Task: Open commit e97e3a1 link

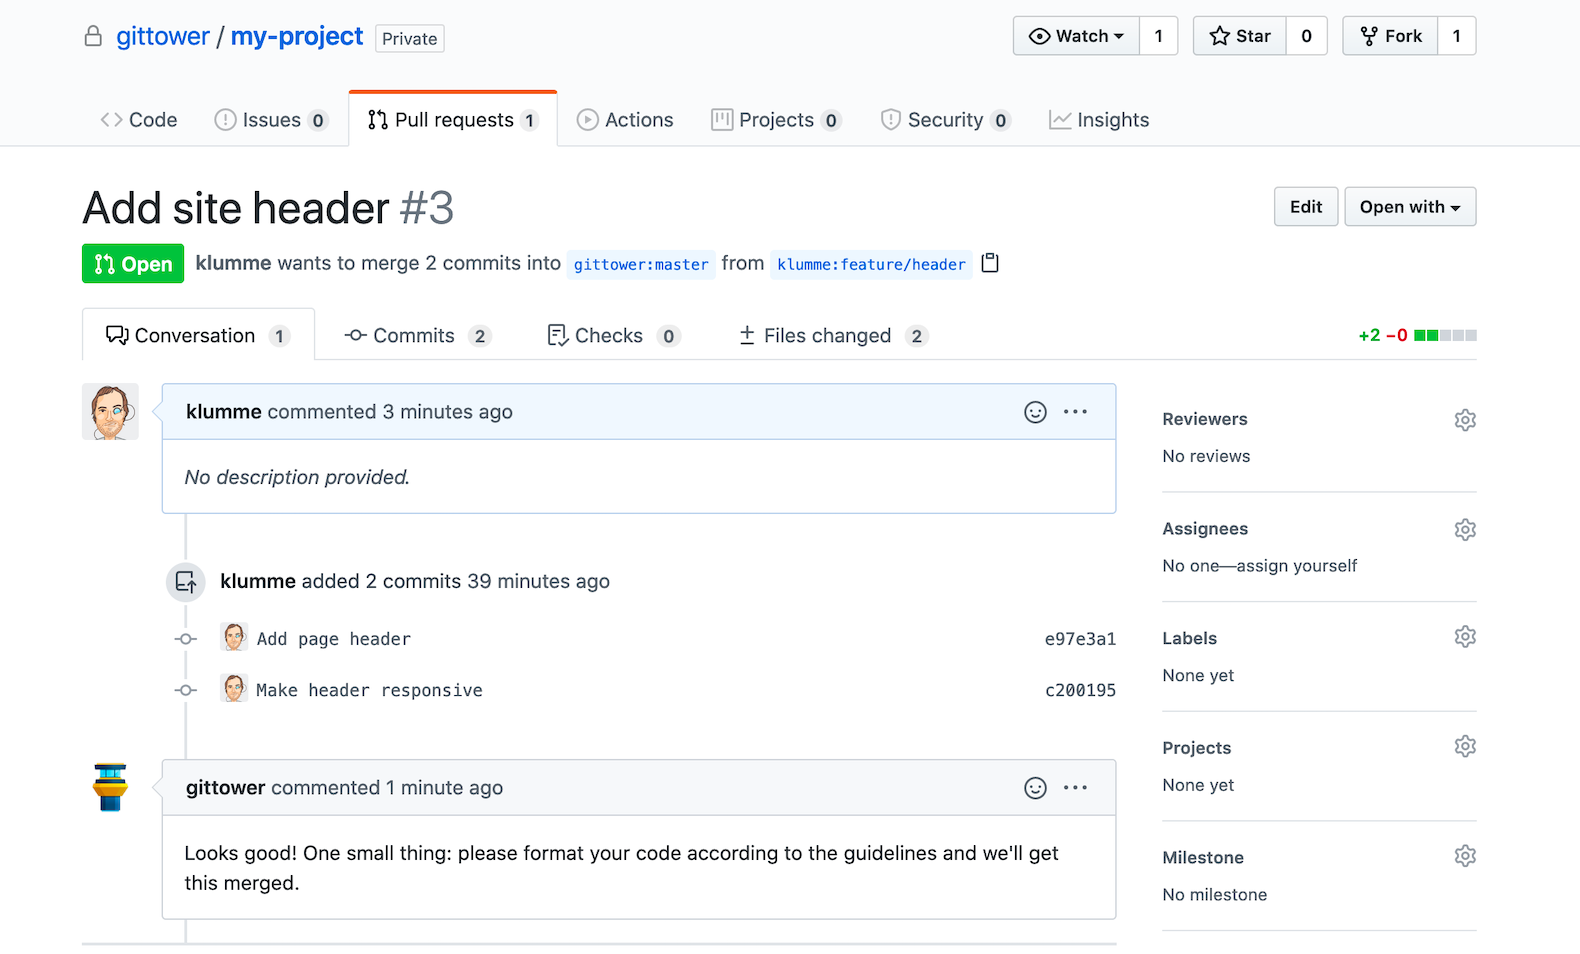Action: pos(1080,639)
